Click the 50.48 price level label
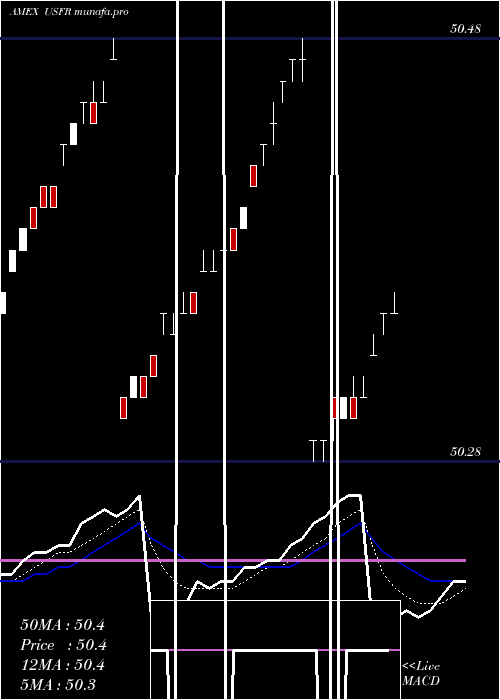The image size is (500, 700). click(x=465, y=29)
